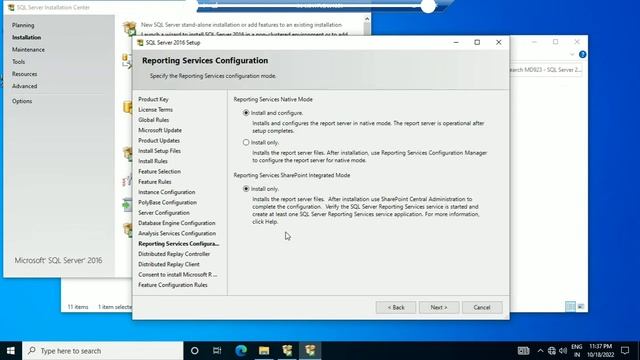Launch Microsoft Edge from taskbar
This screenshot has width=640, height=360.
point(241,351)
